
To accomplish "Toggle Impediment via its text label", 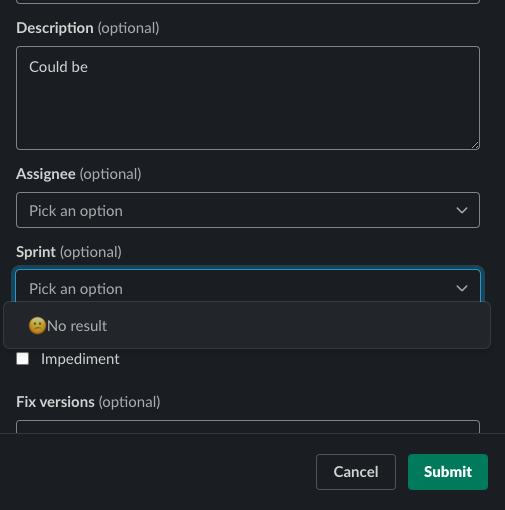I will coord(80,359).
